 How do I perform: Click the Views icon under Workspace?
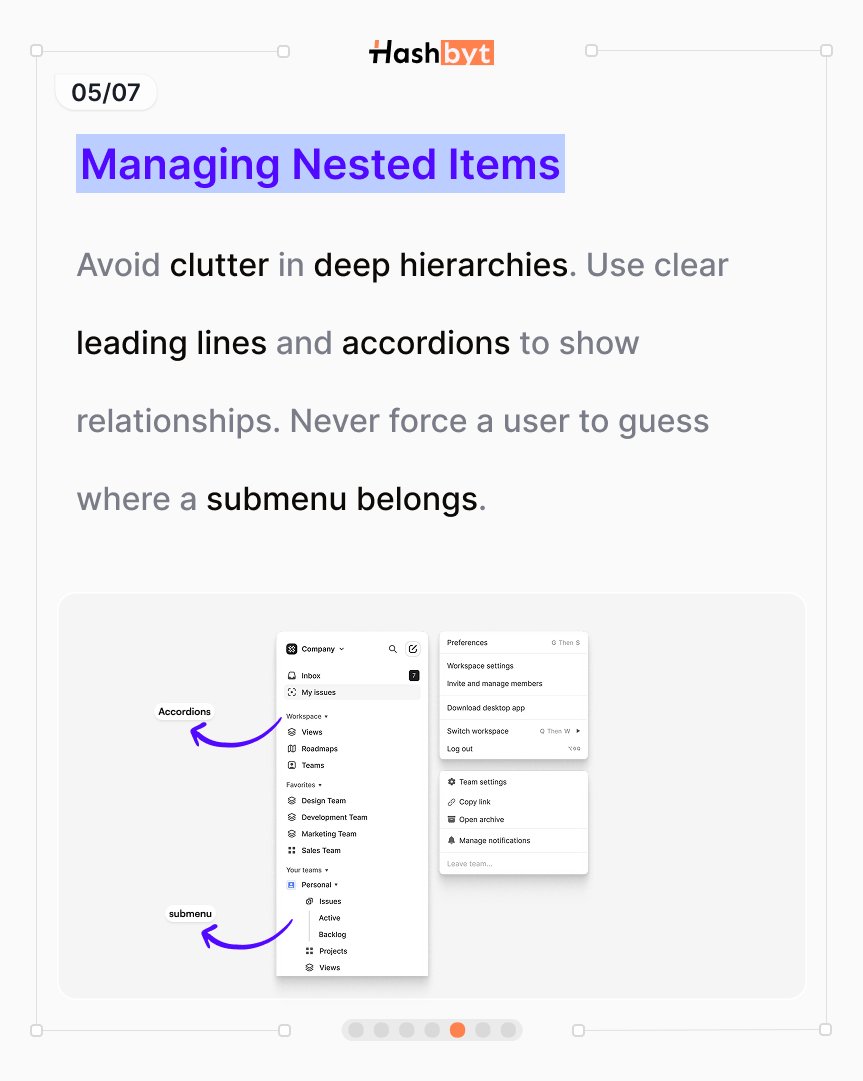click(x=292, y=732)
